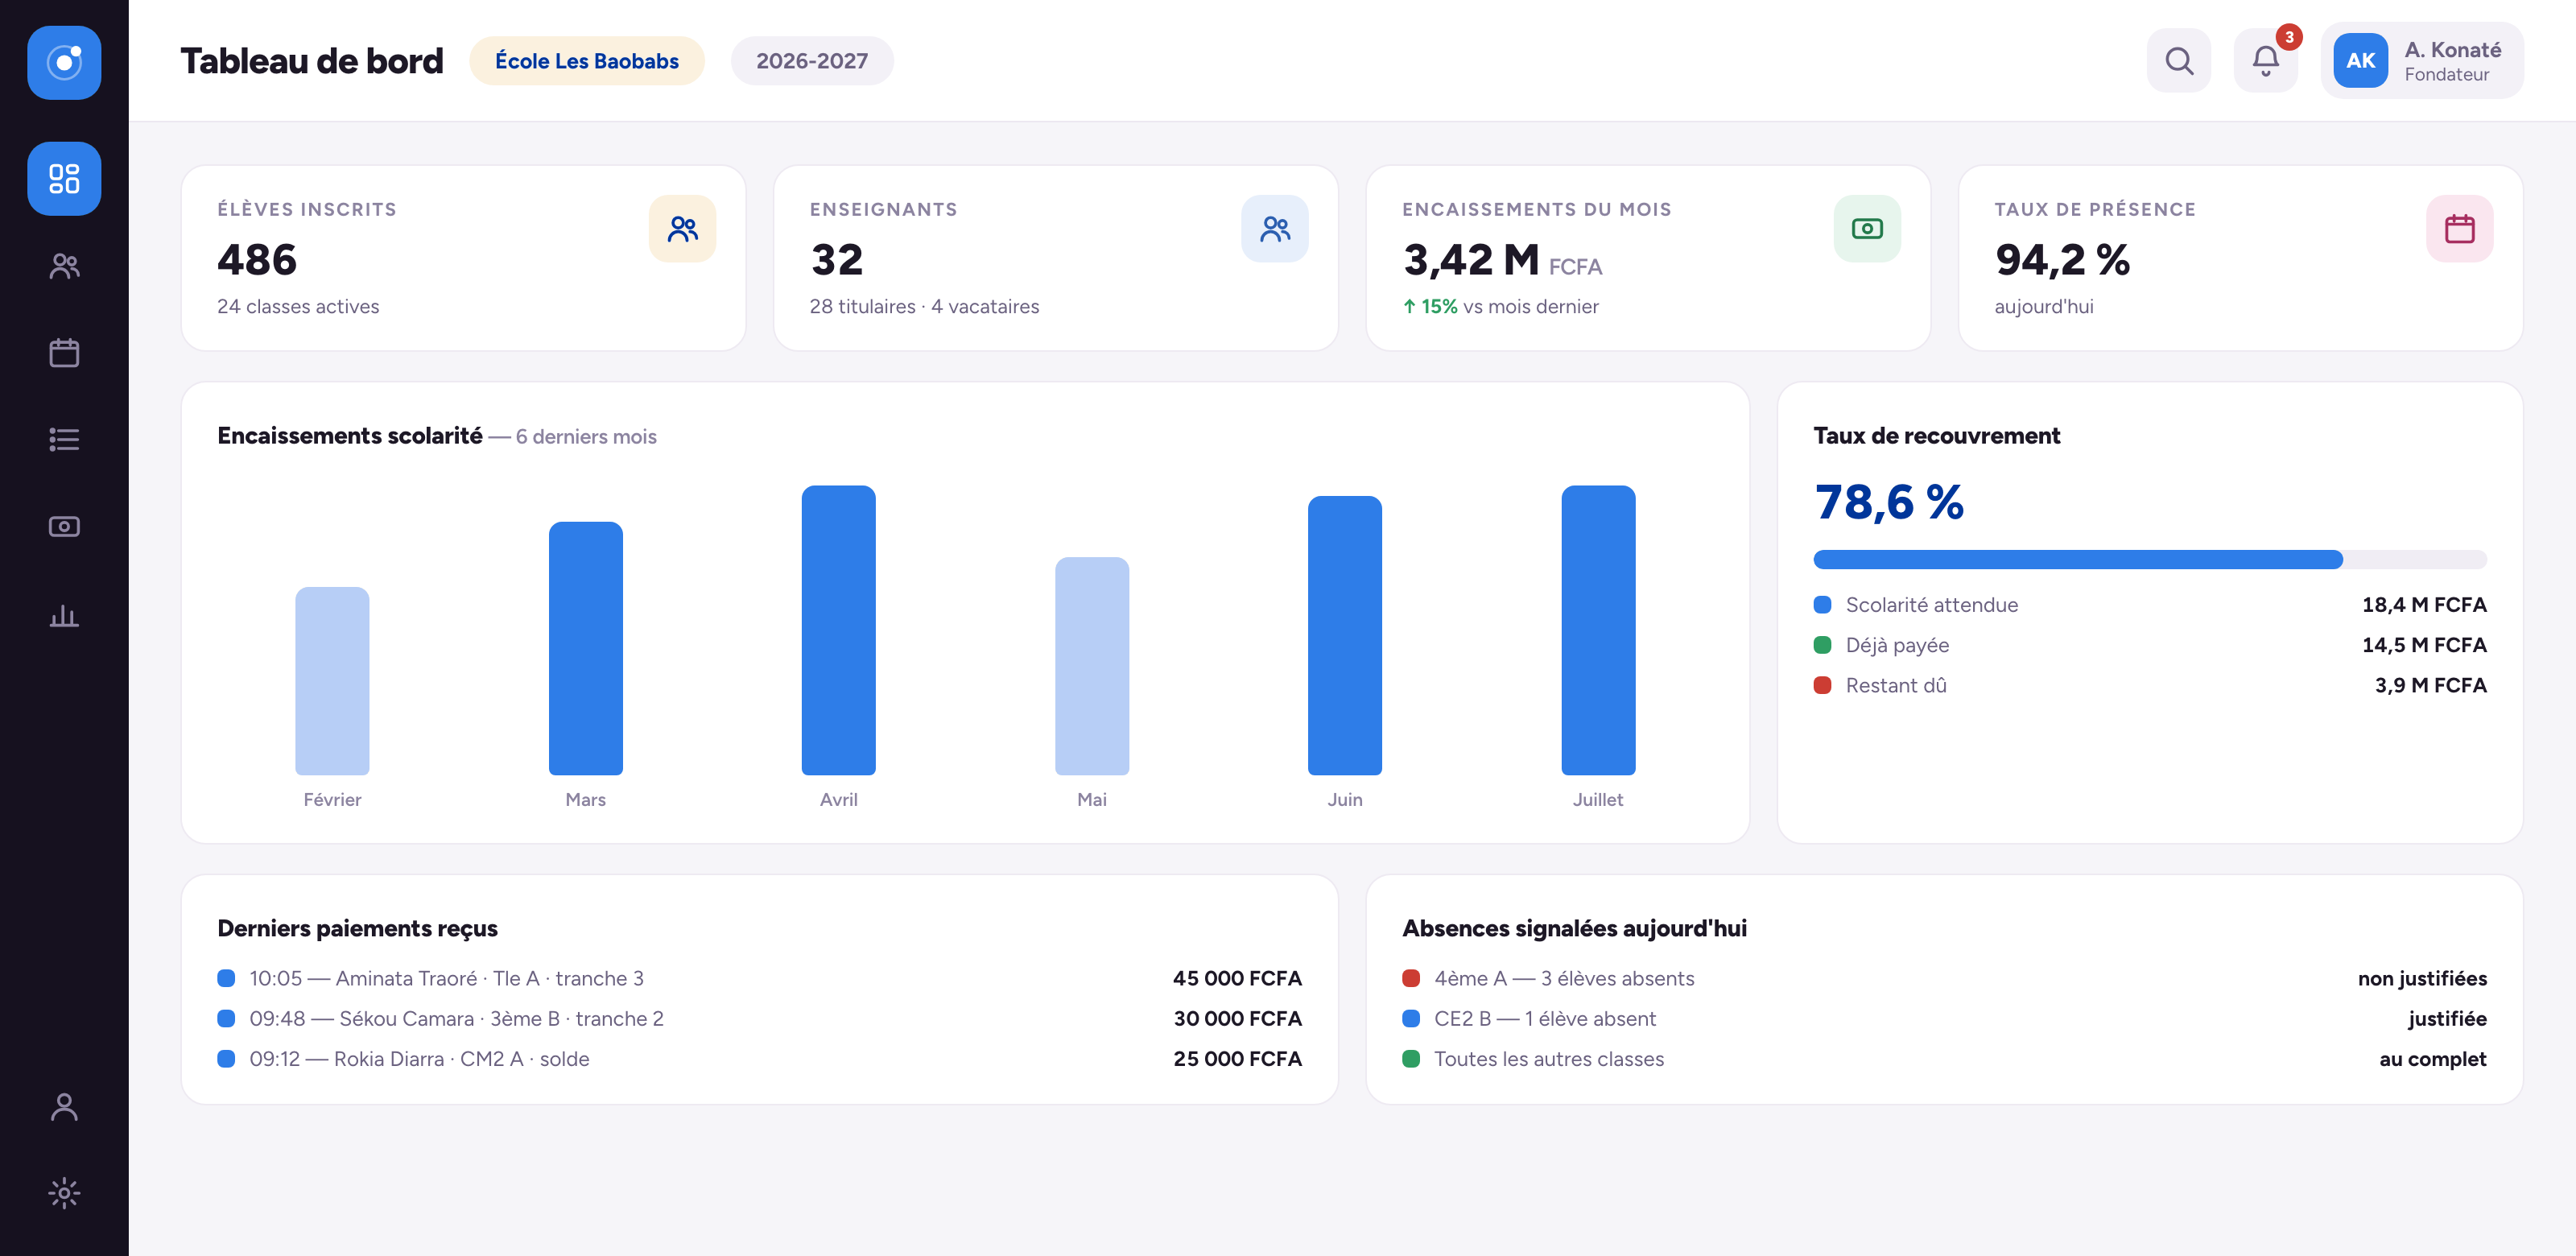Click the app logo at top of sidebar
2576x1256 pixels.
coord(64,62)
